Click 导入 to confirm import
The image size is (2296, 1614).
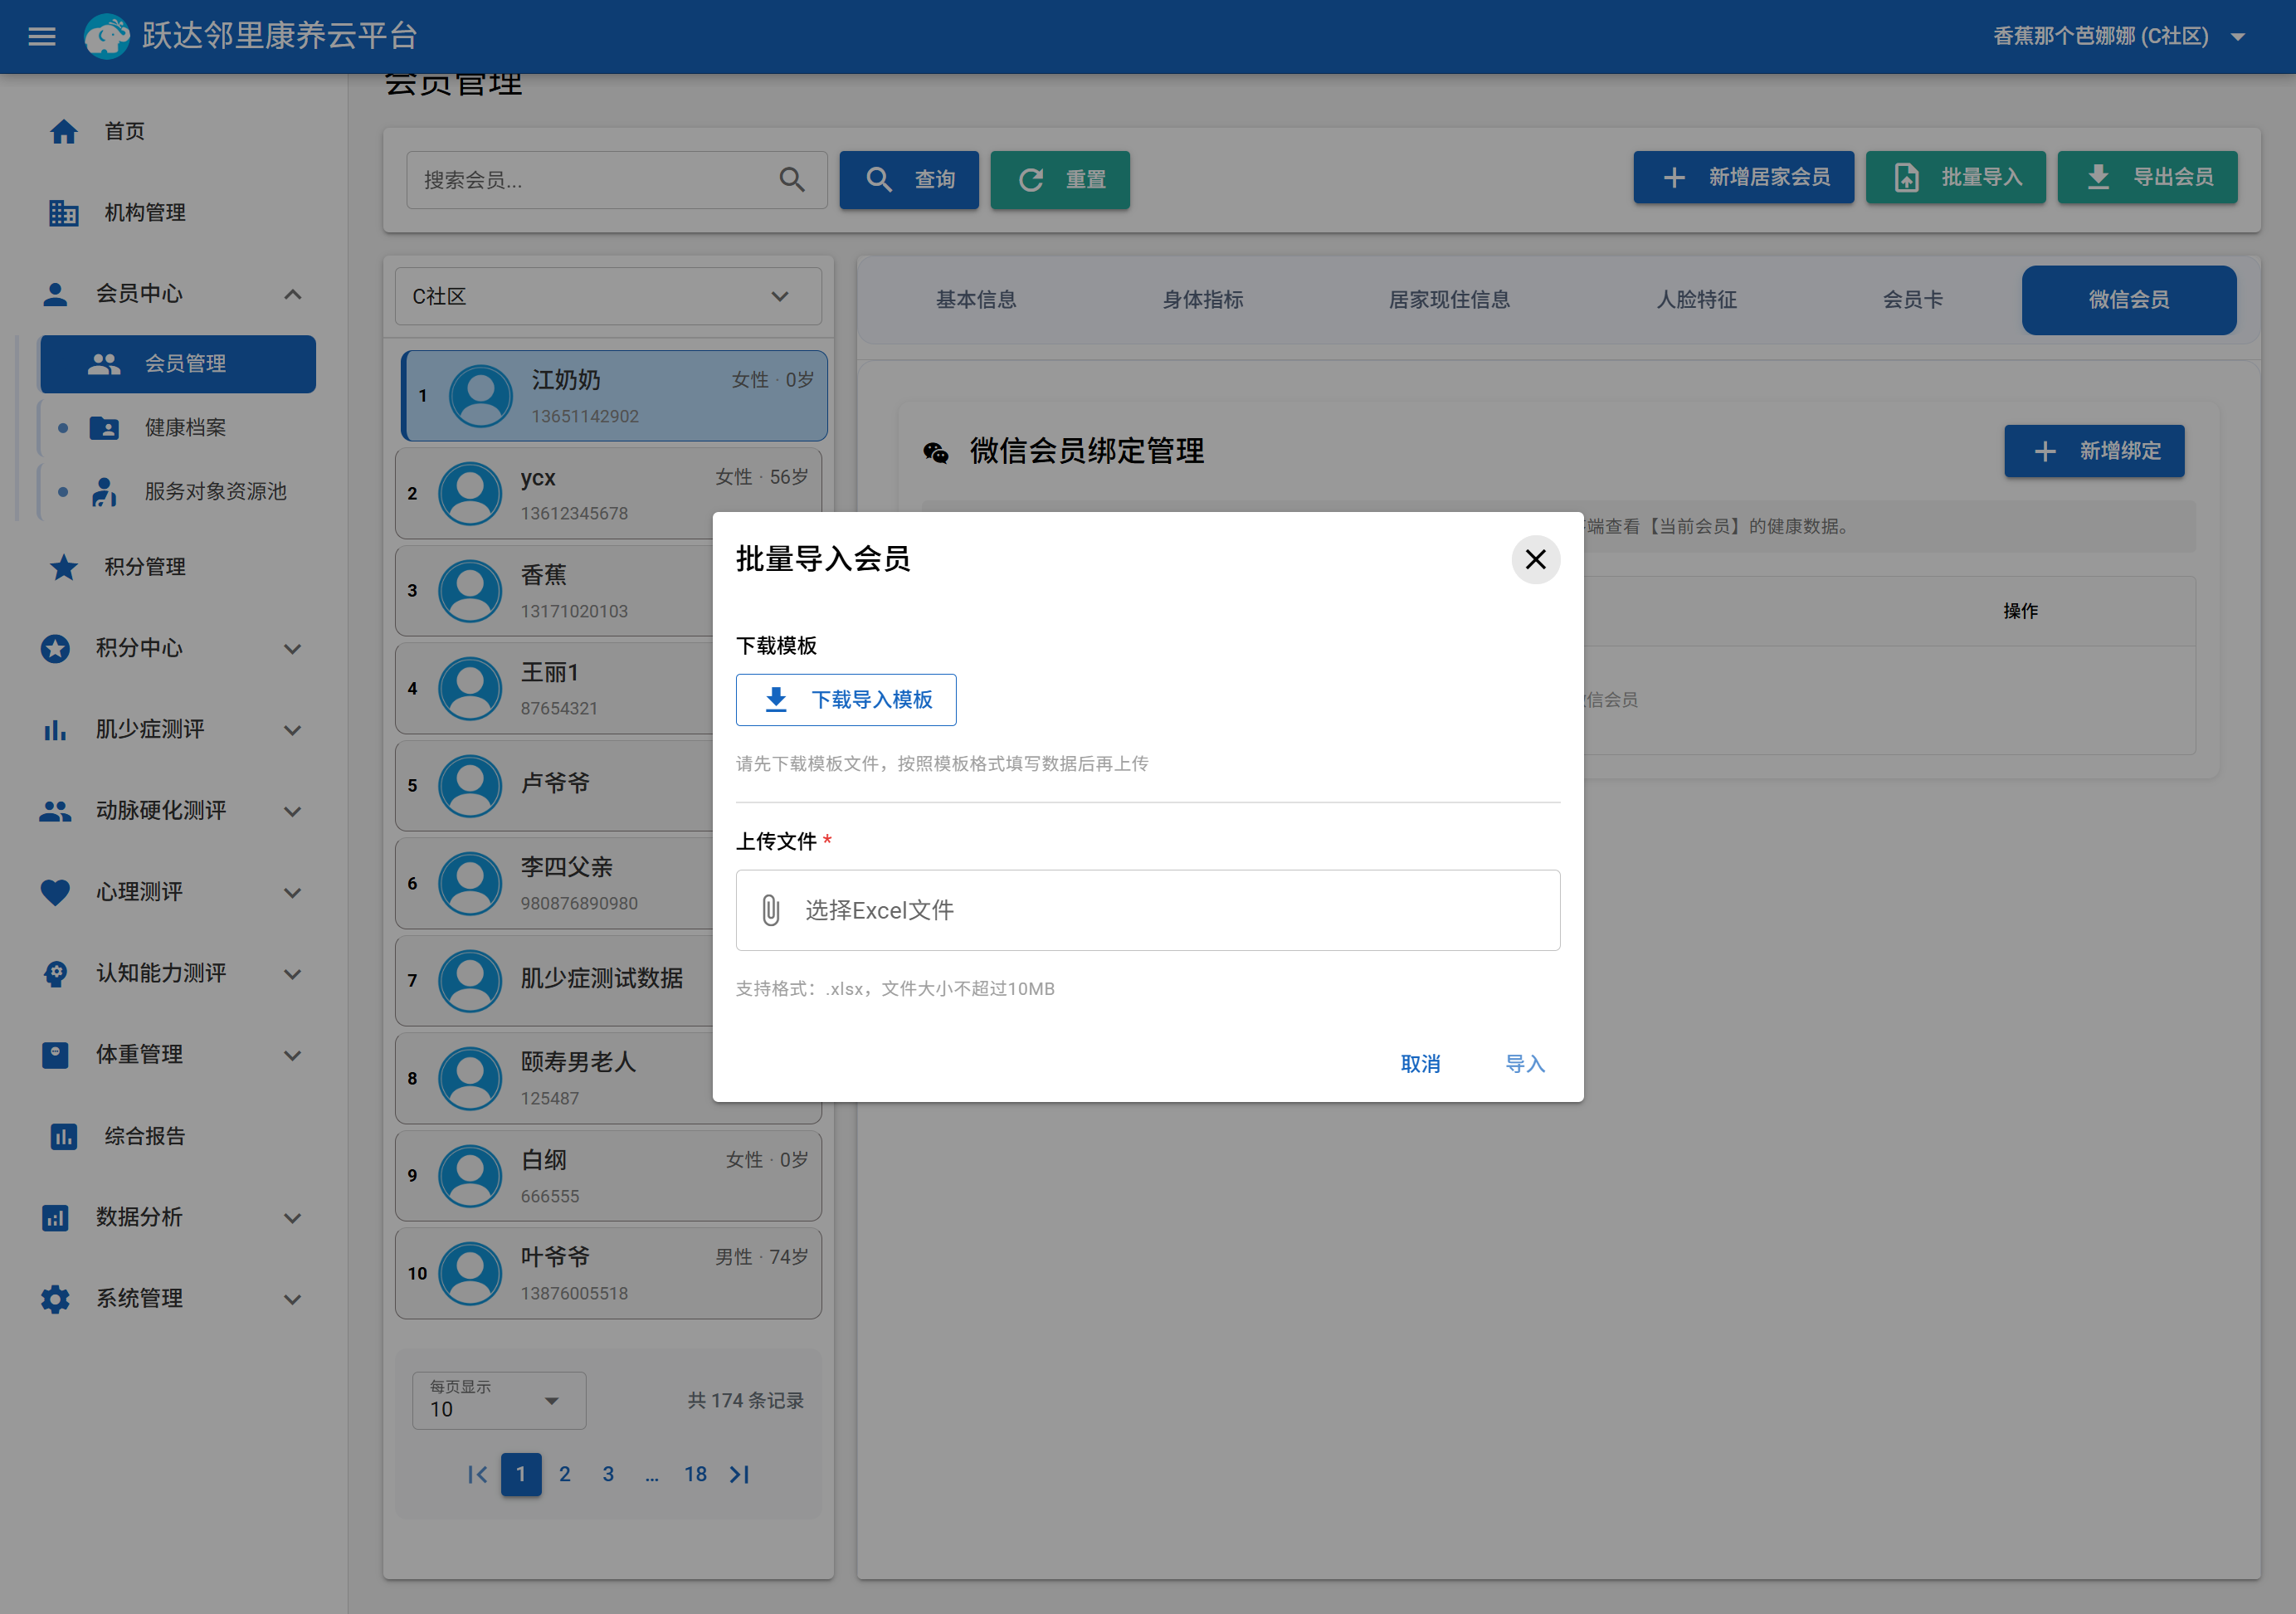1525,1064
